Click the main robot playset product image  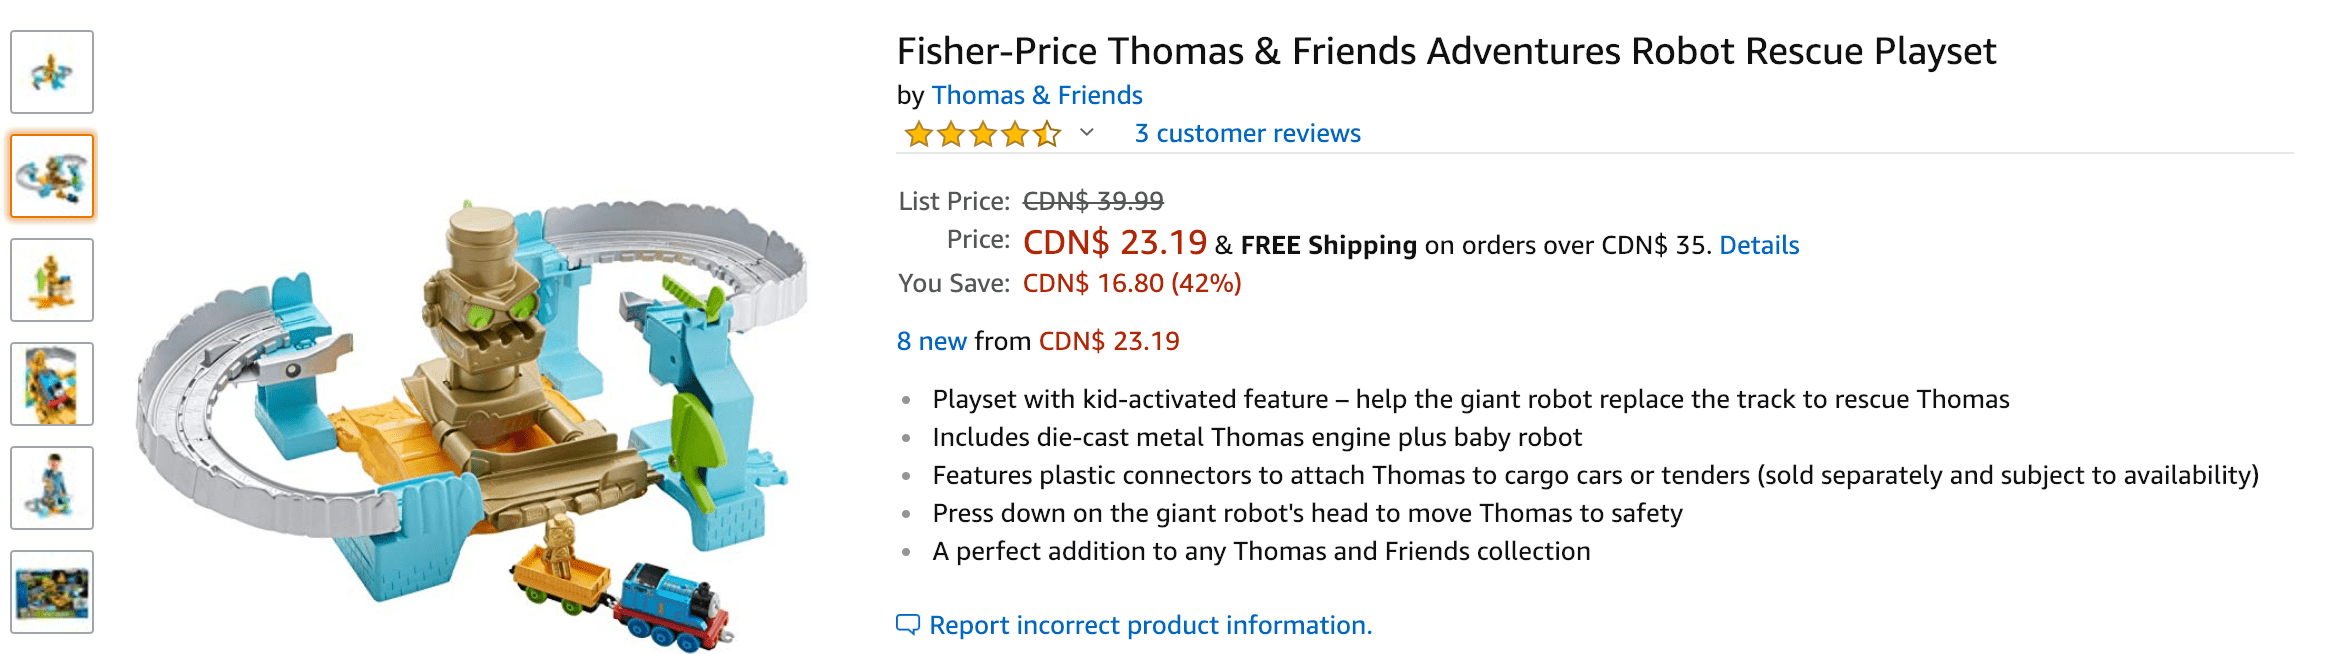[472, 420]
